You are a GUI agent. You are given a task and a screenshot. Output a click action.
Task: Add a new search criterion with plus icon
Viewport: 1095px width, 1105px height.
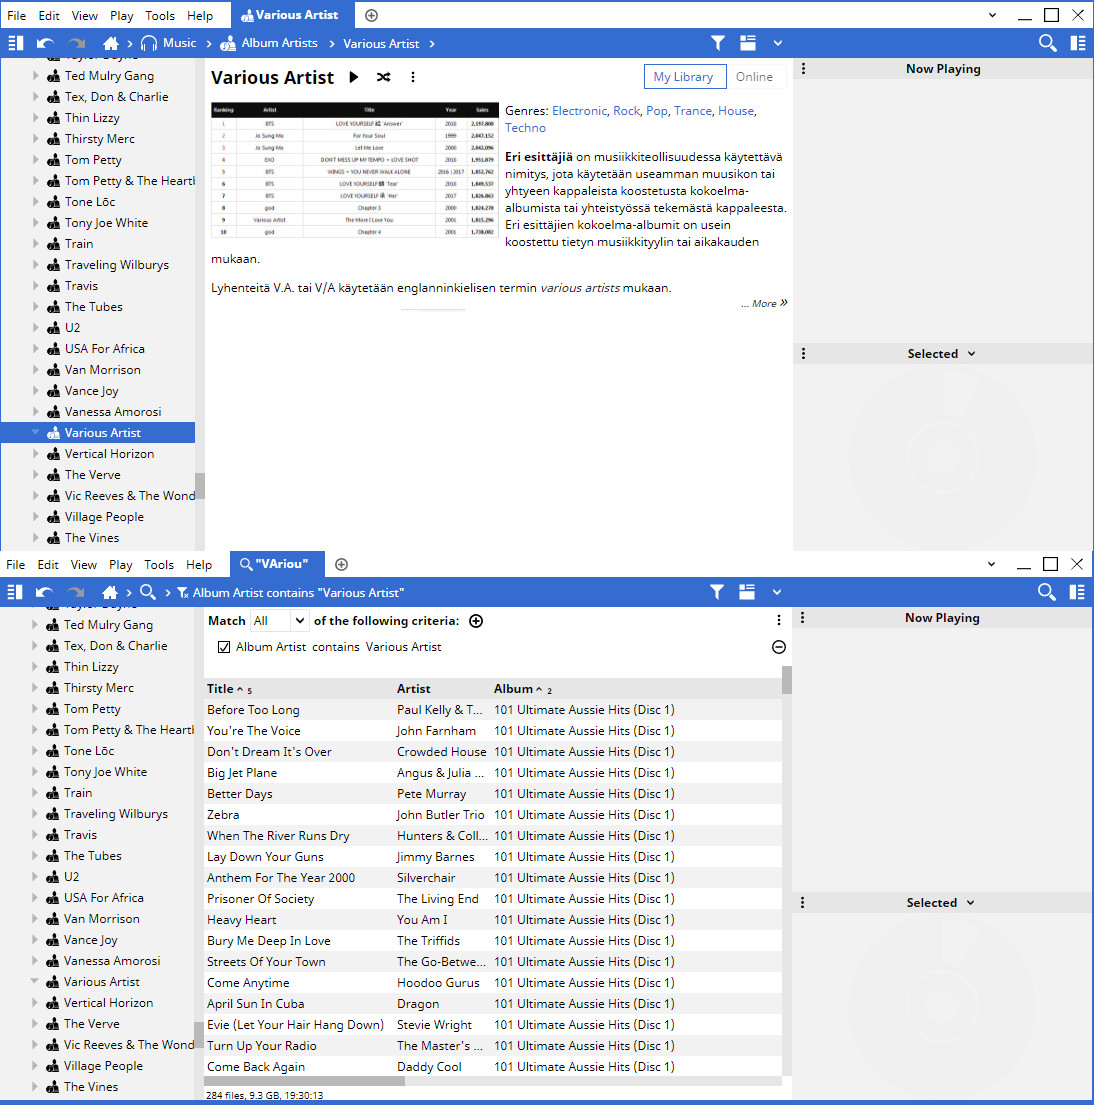click(x=476, y=621)
